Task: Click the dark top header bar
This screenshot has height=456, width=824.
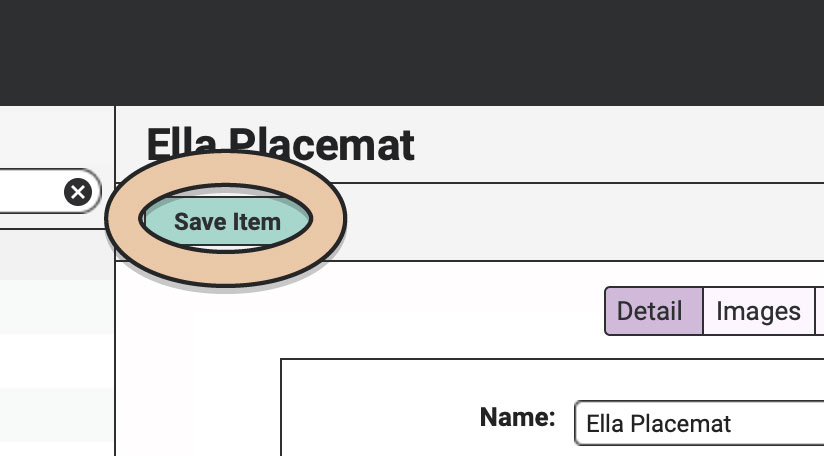Action: pos(412,53)
